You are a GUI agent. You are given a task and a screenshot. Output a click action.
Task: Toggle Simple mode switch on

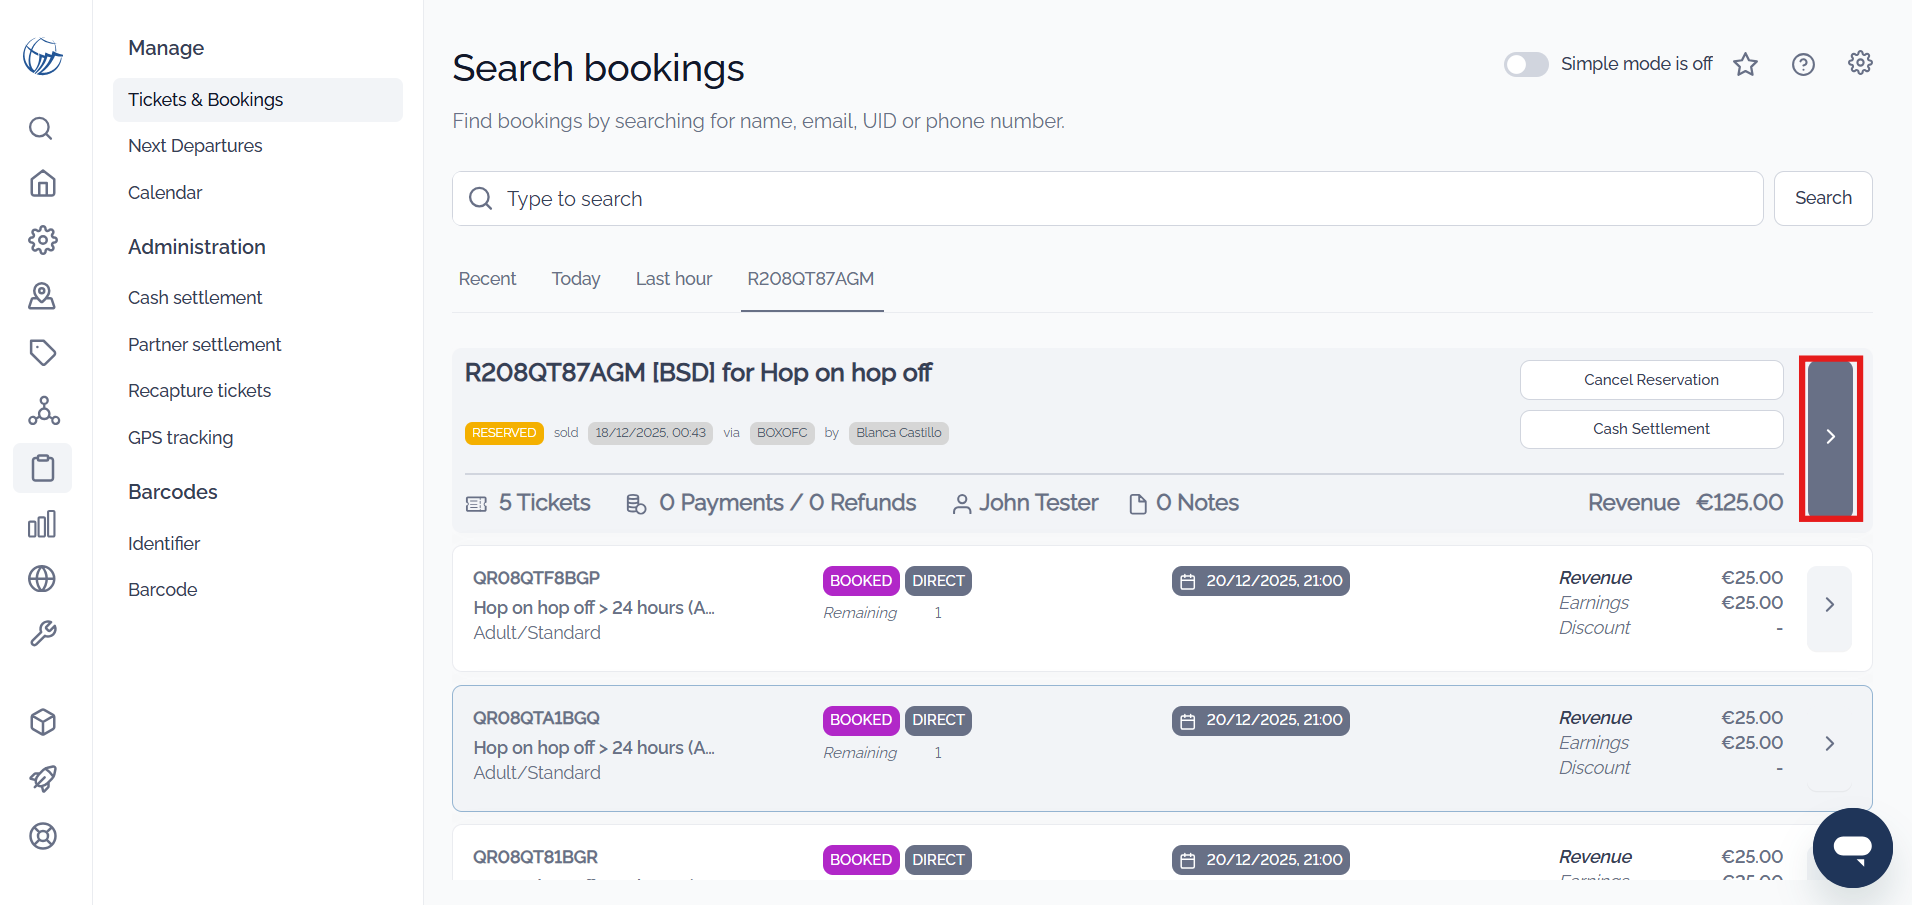1526,64
